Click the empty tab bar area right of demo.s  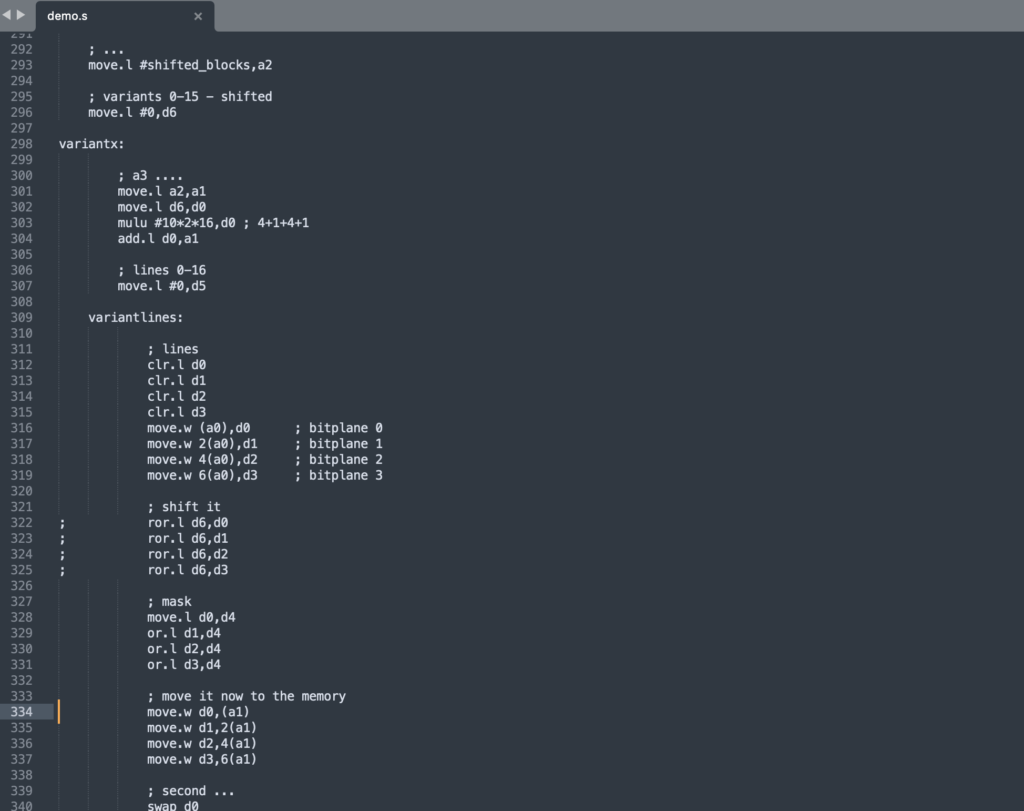point(600,16)
